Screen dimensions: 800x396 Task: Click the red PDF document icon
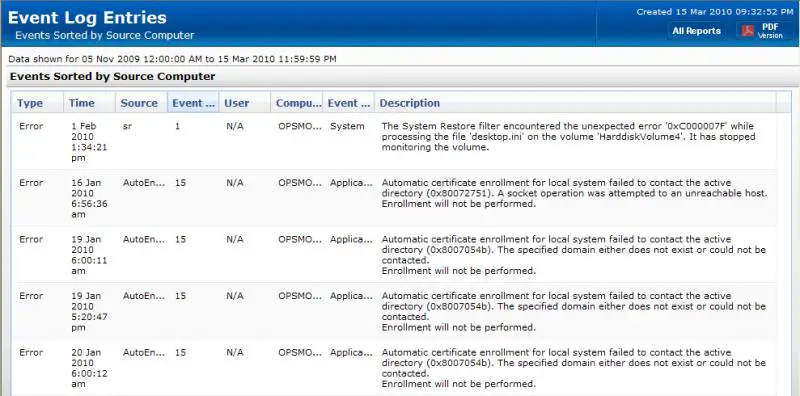click(x=747, y=31)
